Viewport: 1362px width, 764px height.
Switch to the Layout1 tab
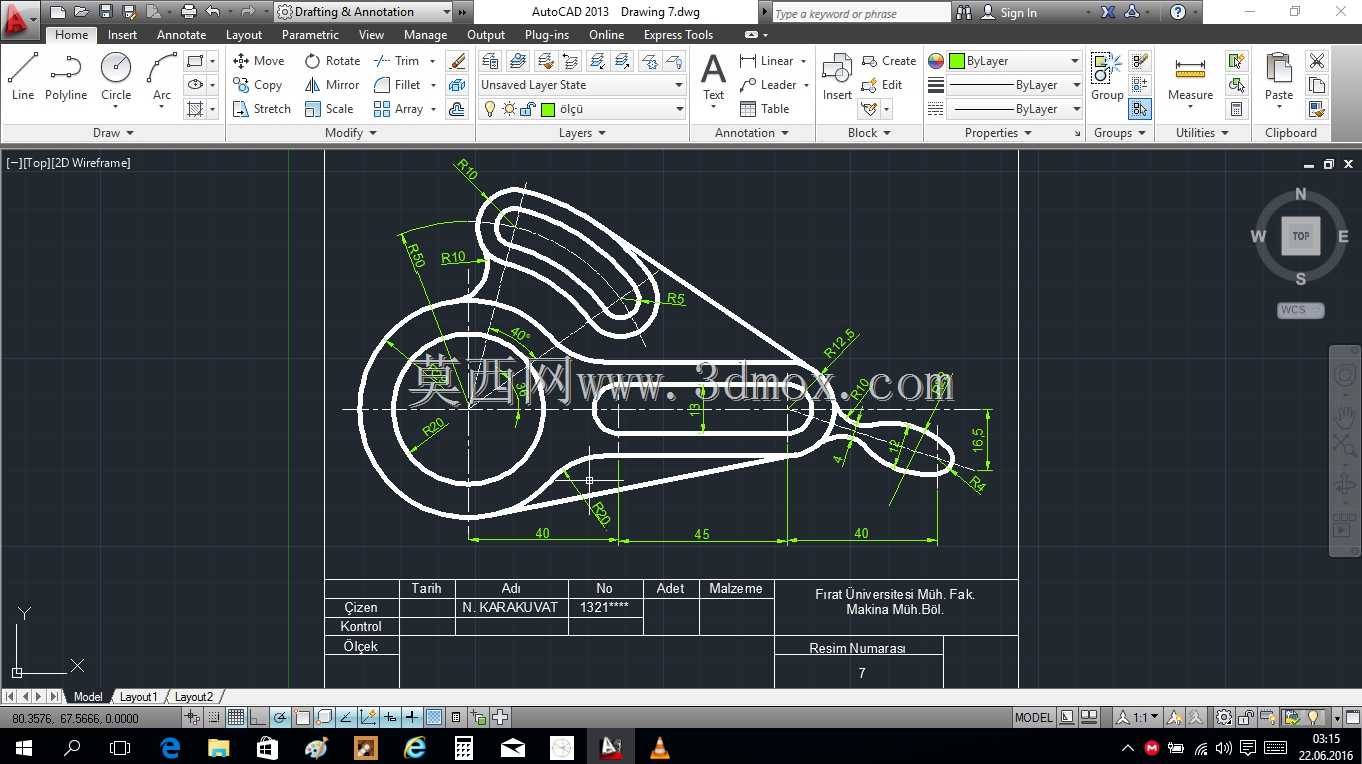coord(138,697)
